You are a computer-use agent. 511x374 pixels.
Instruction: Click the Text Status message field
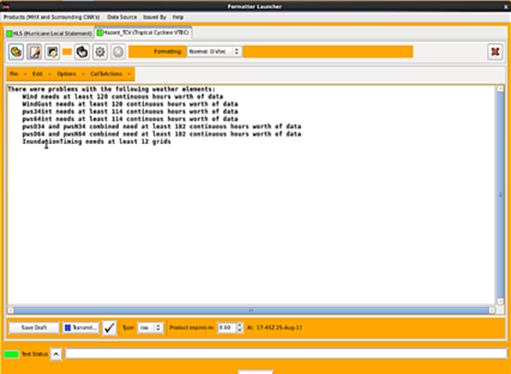[x=286, y=354]
